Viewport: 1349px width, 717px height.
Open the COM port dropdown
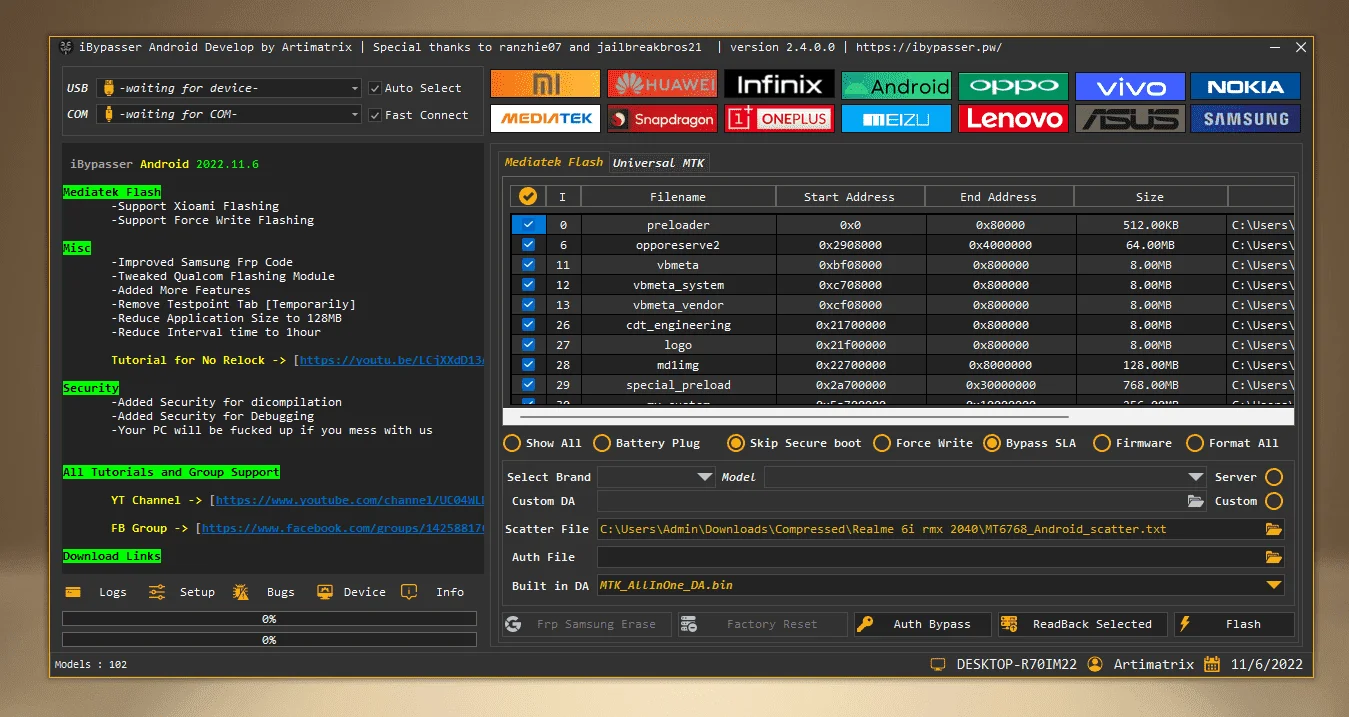[229, 115]
